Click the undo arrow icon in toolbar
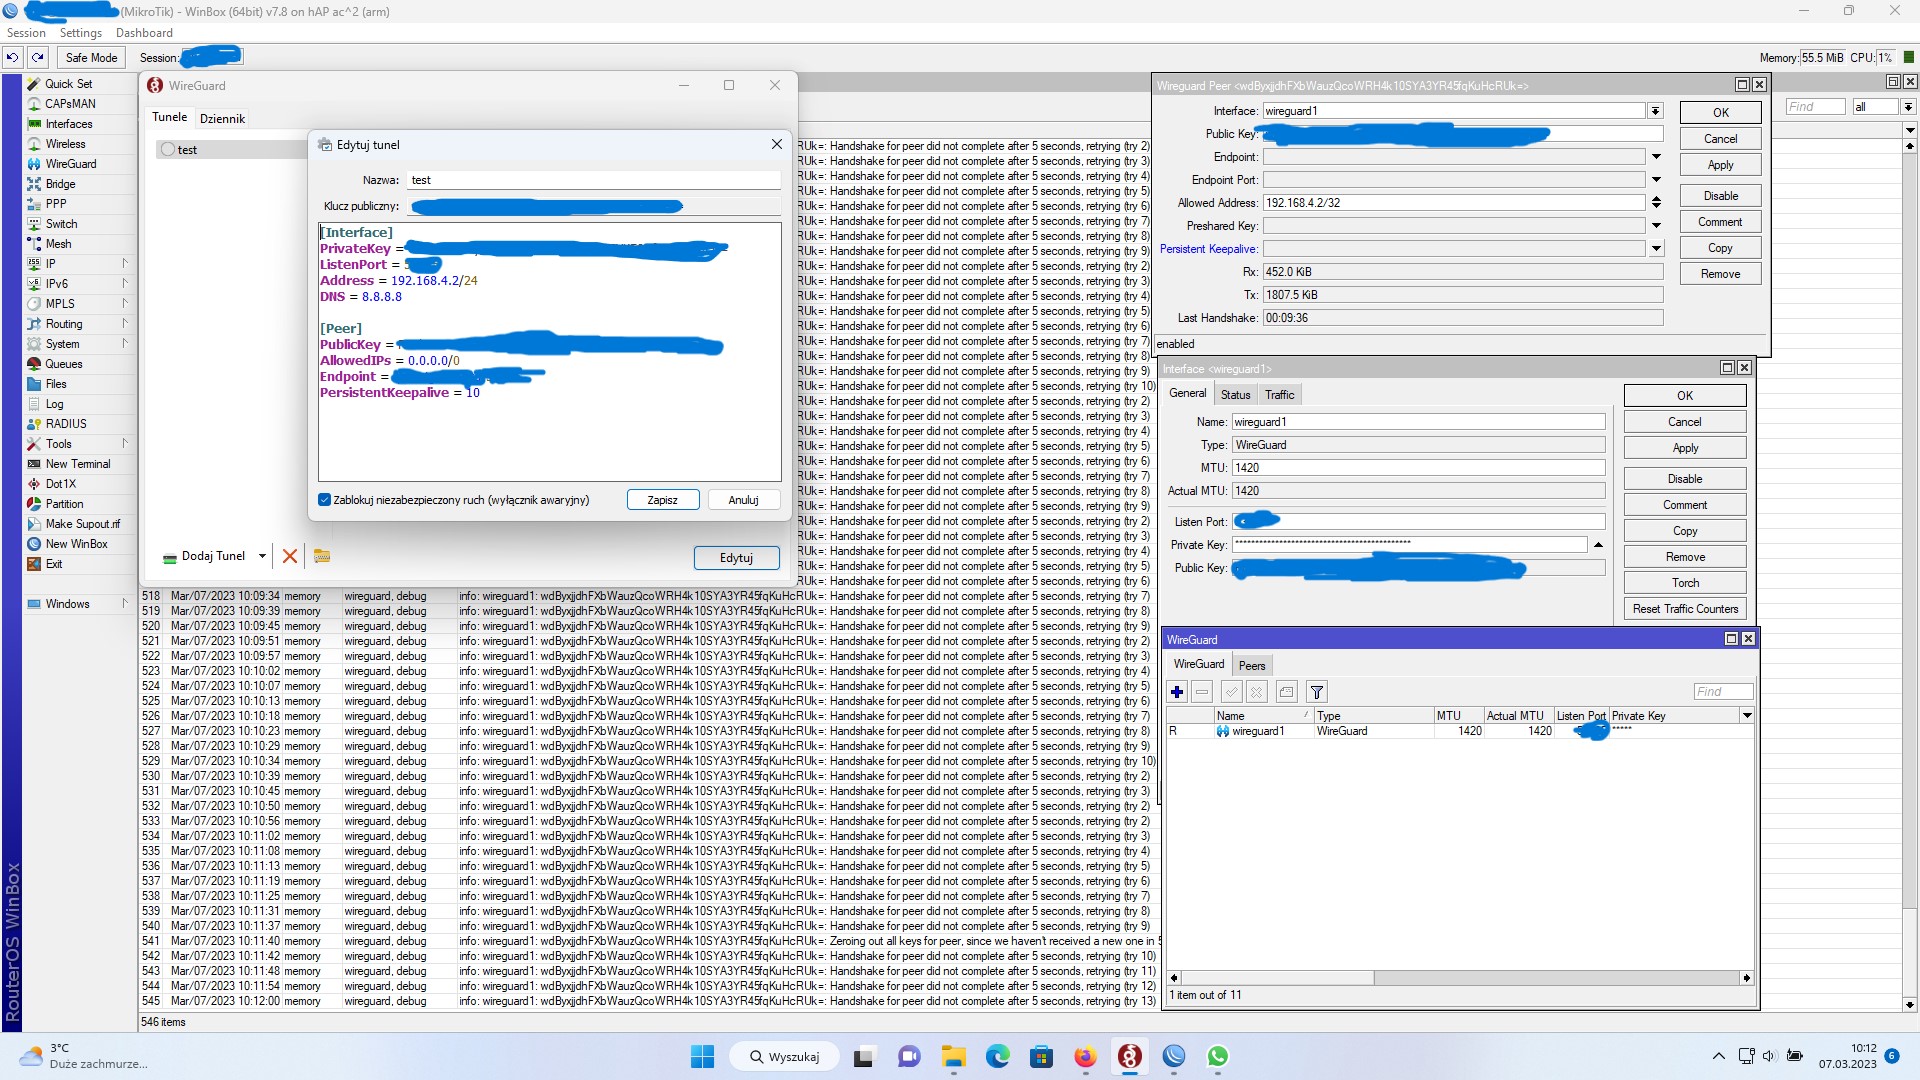1920x1080 pixels. (12, 58)
